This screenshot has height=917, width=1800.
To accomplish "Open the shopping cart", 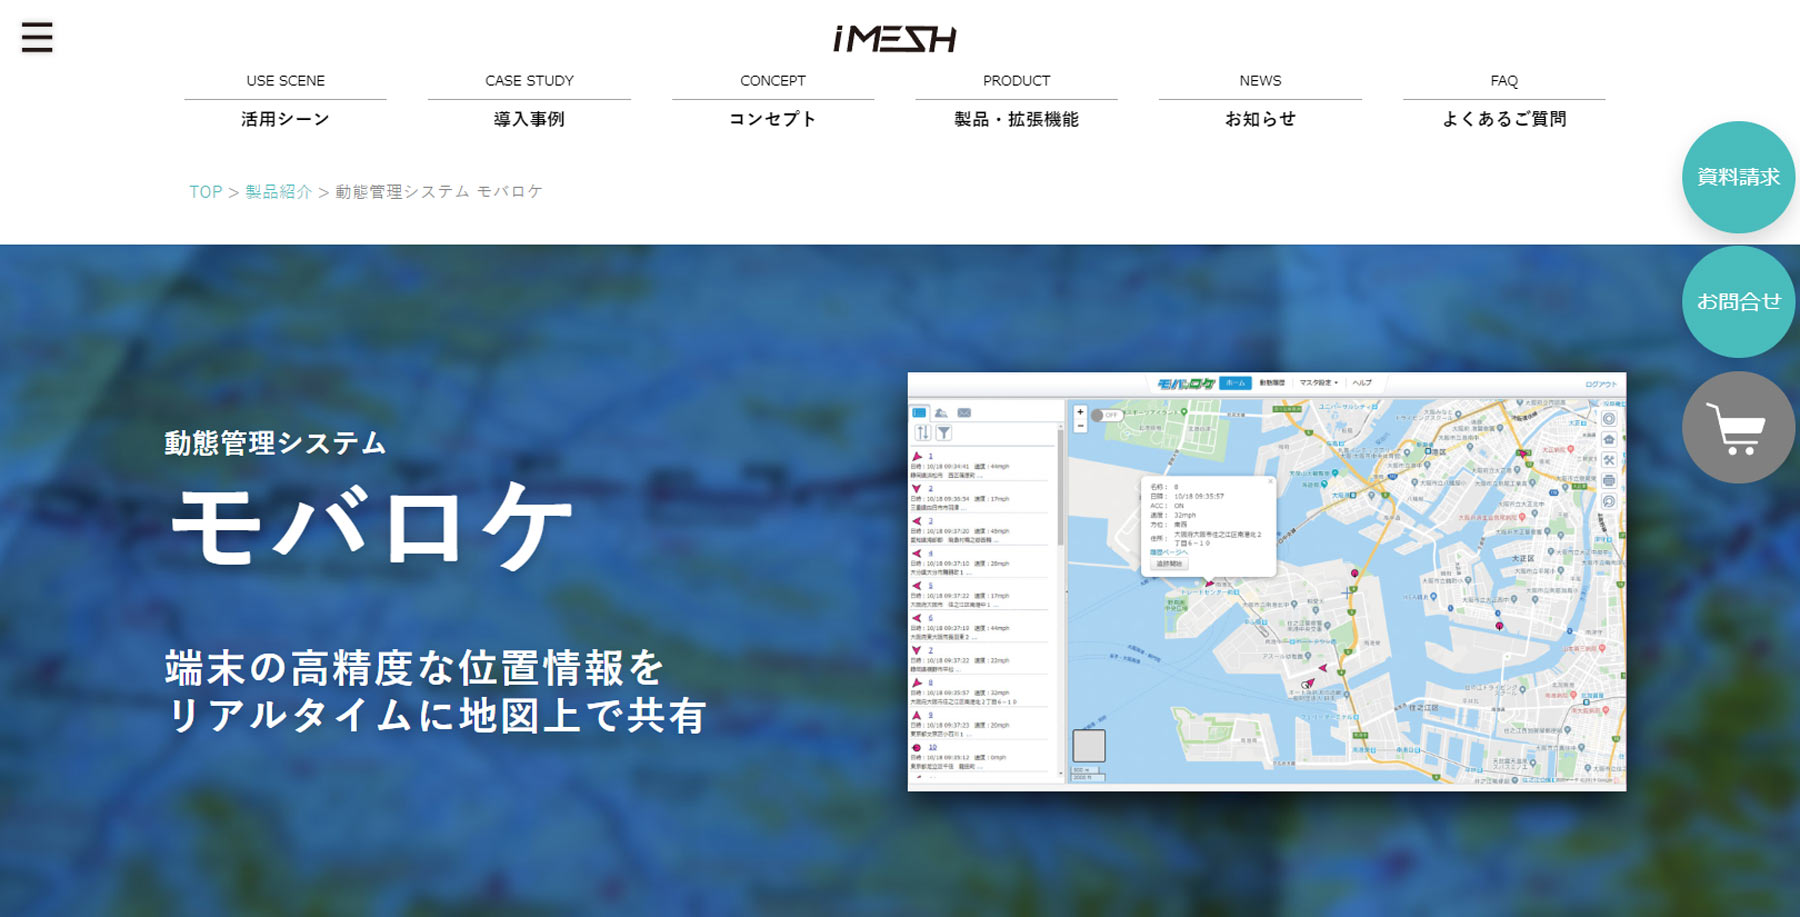I will point(1738,428).
